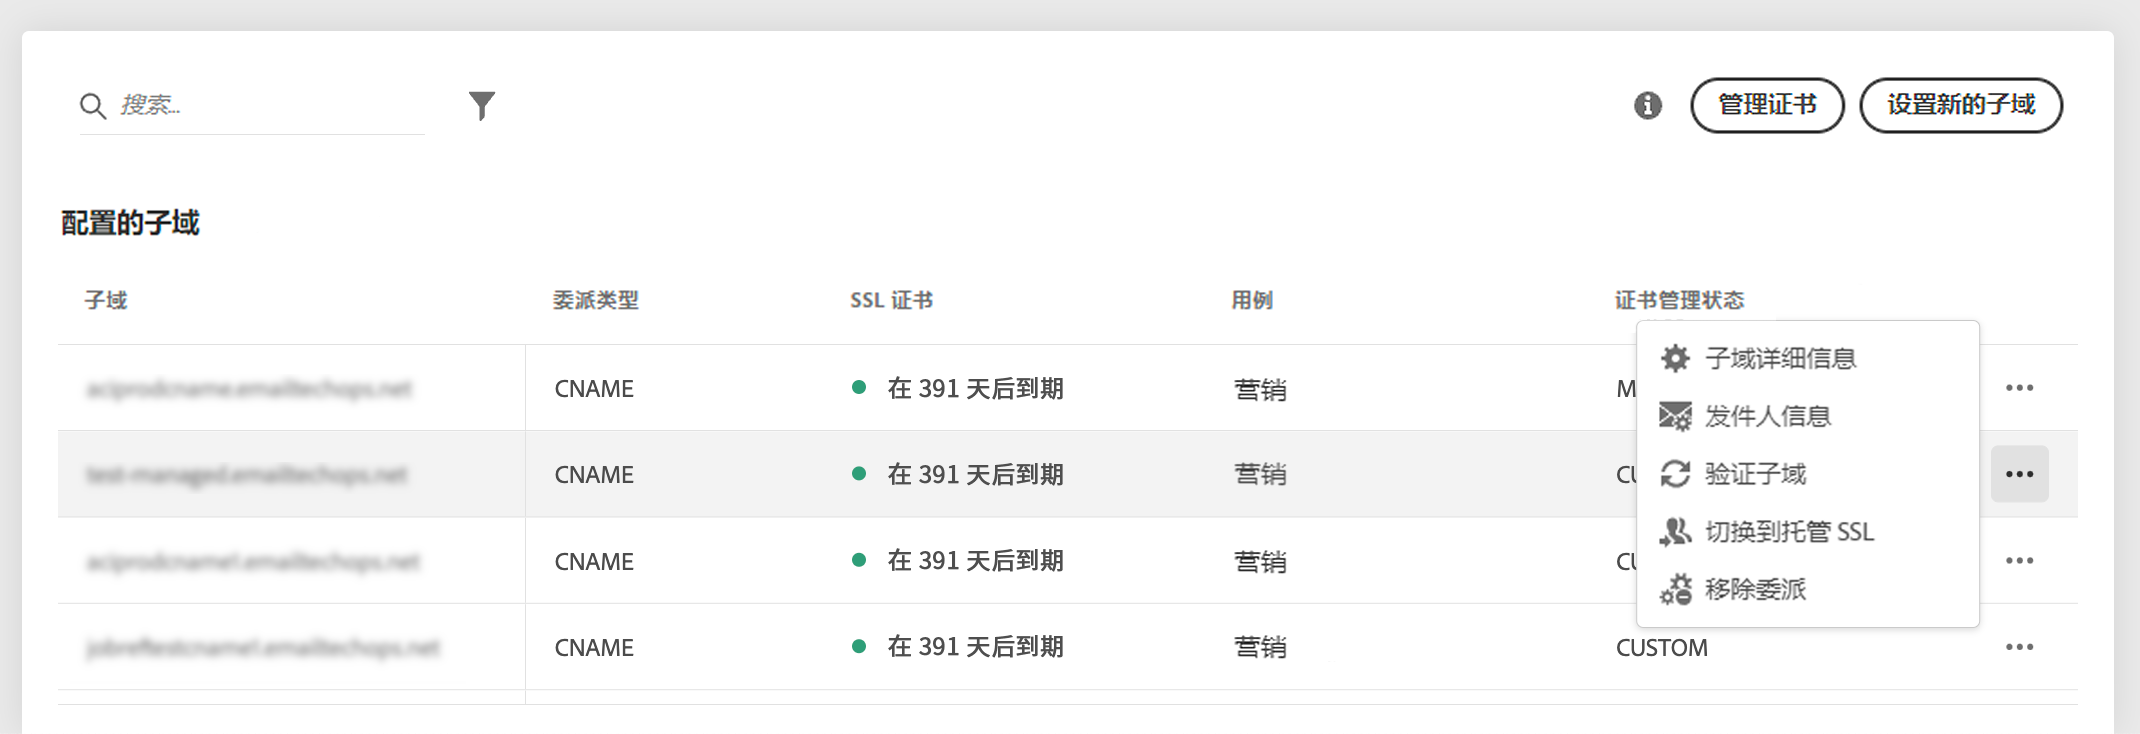
Task: Open more actions menu for third subdomain row
Action: (x=2019, y=561)
